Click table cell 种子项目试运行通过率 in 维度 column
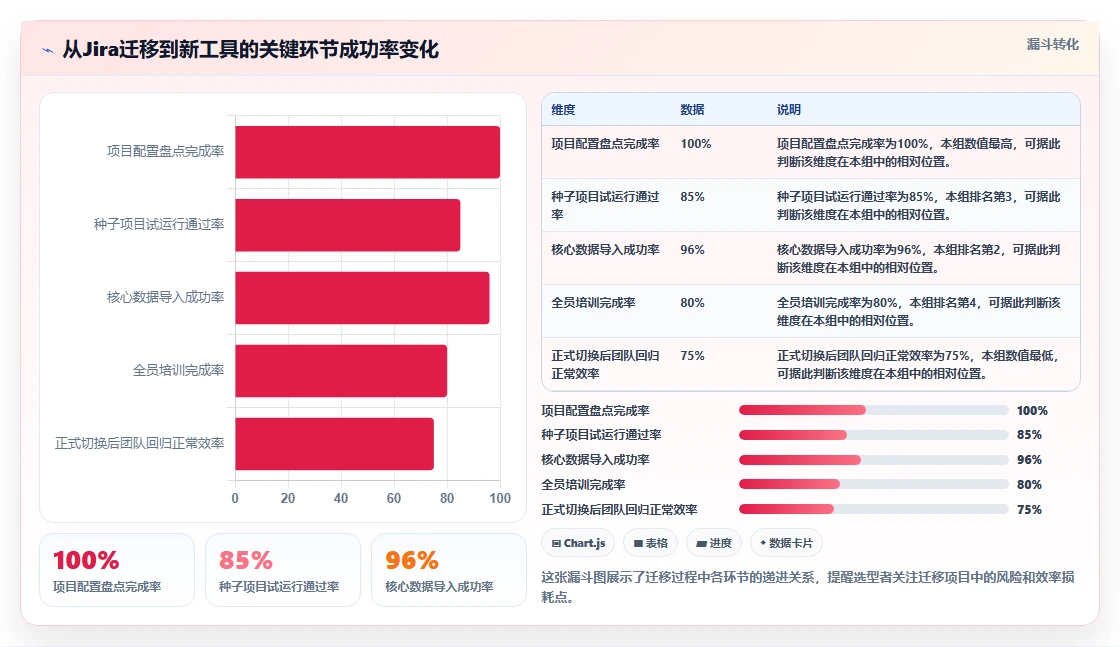 pyautogui.click(x=605, y=206)
